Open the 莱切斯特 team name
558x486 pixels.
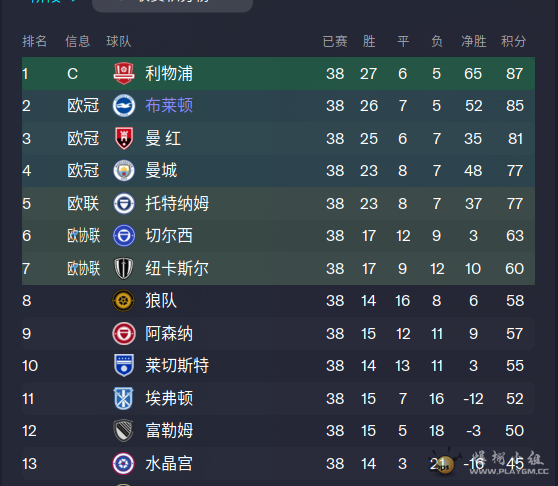point(177,366)
